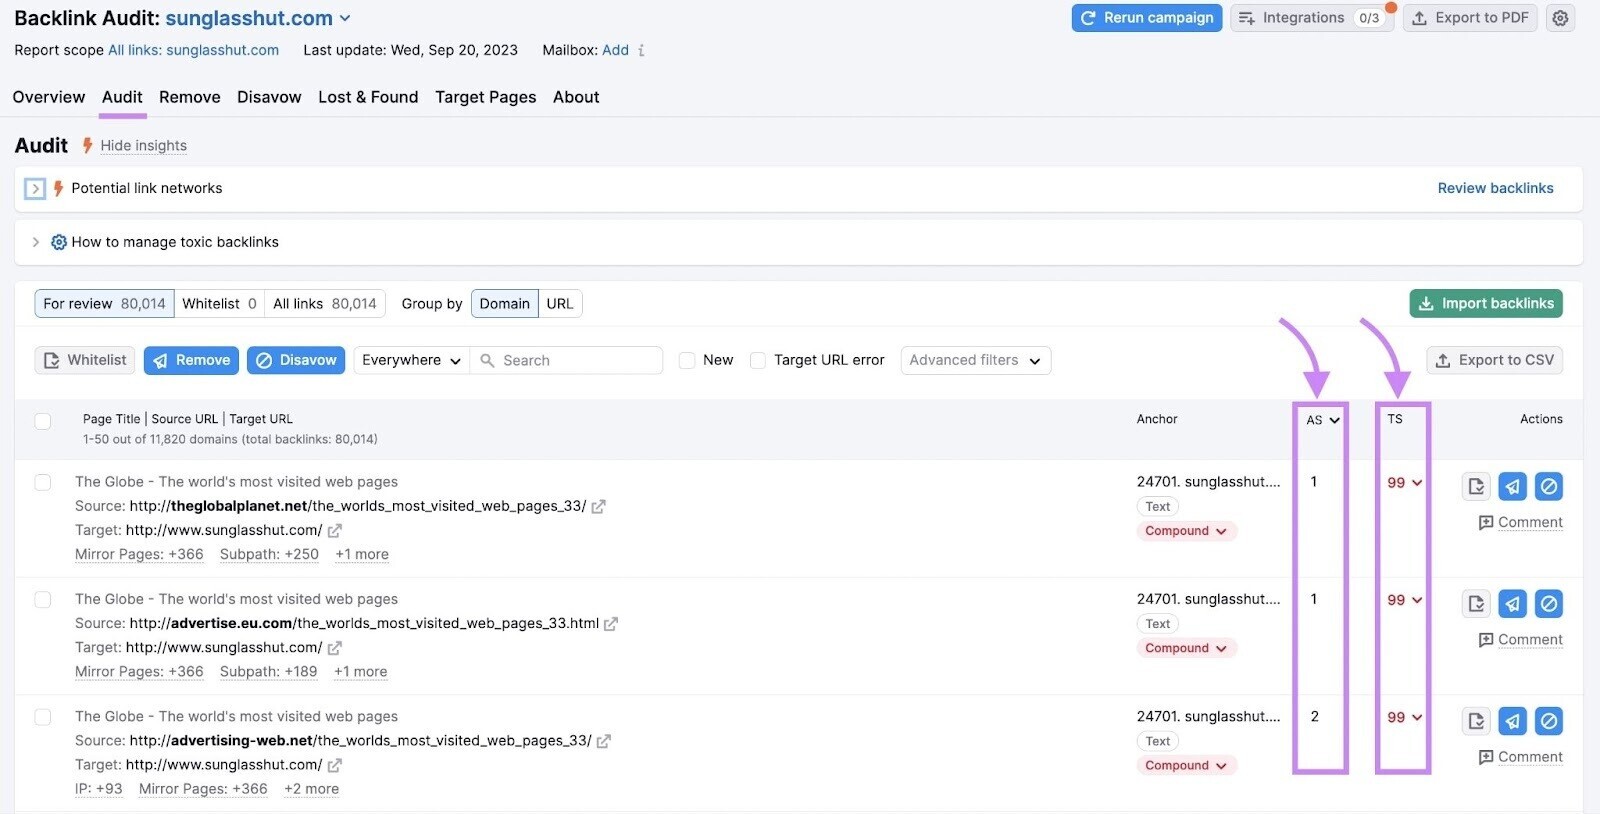The image size is (1600, 814).
Task: Whitelist icon for advertising-web.net row
Action: tap(1476, 721)
